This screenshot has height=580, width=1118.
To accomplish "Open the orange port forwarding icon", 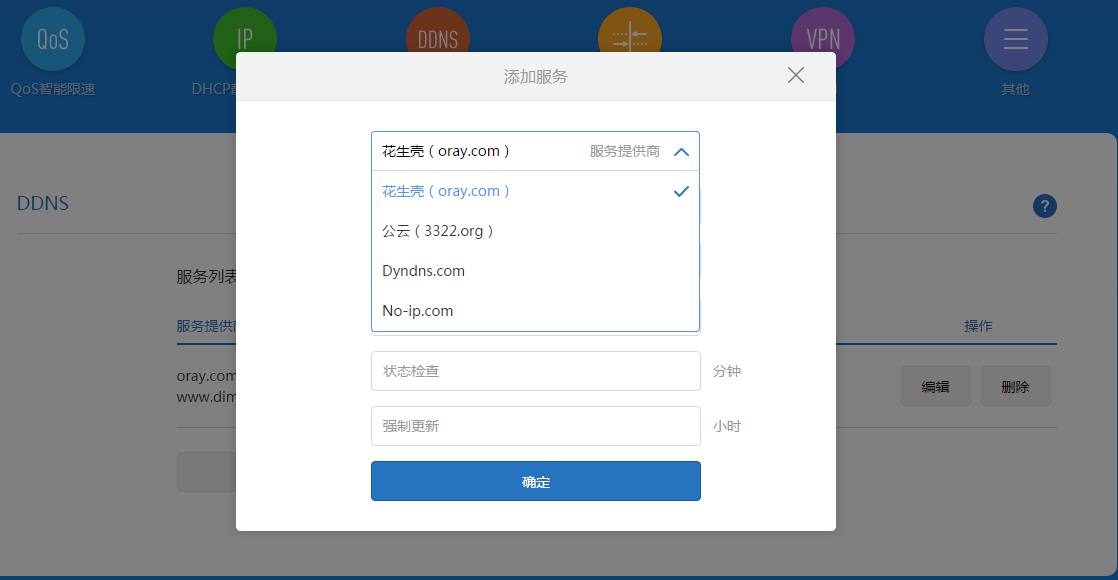I will (x=630, y=30).
